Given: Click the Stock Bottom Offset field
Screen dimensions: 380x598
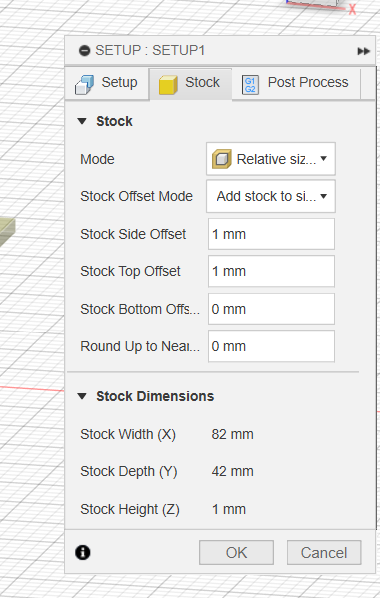Looking at the screenshot, I should tap(271, 309).
